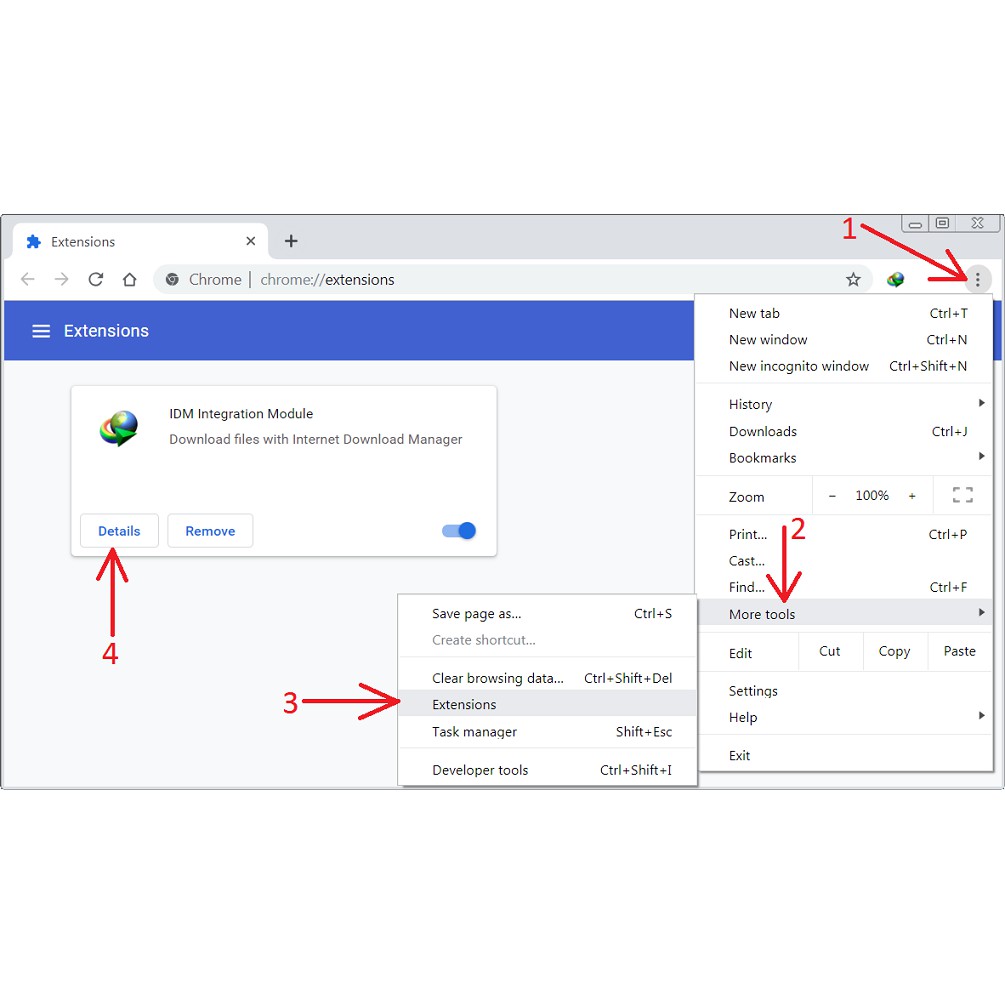The height and width of the screenshot is (1005, 1005).
Task: Select Extensions in More tools submenu
Action: coord(464,705)
